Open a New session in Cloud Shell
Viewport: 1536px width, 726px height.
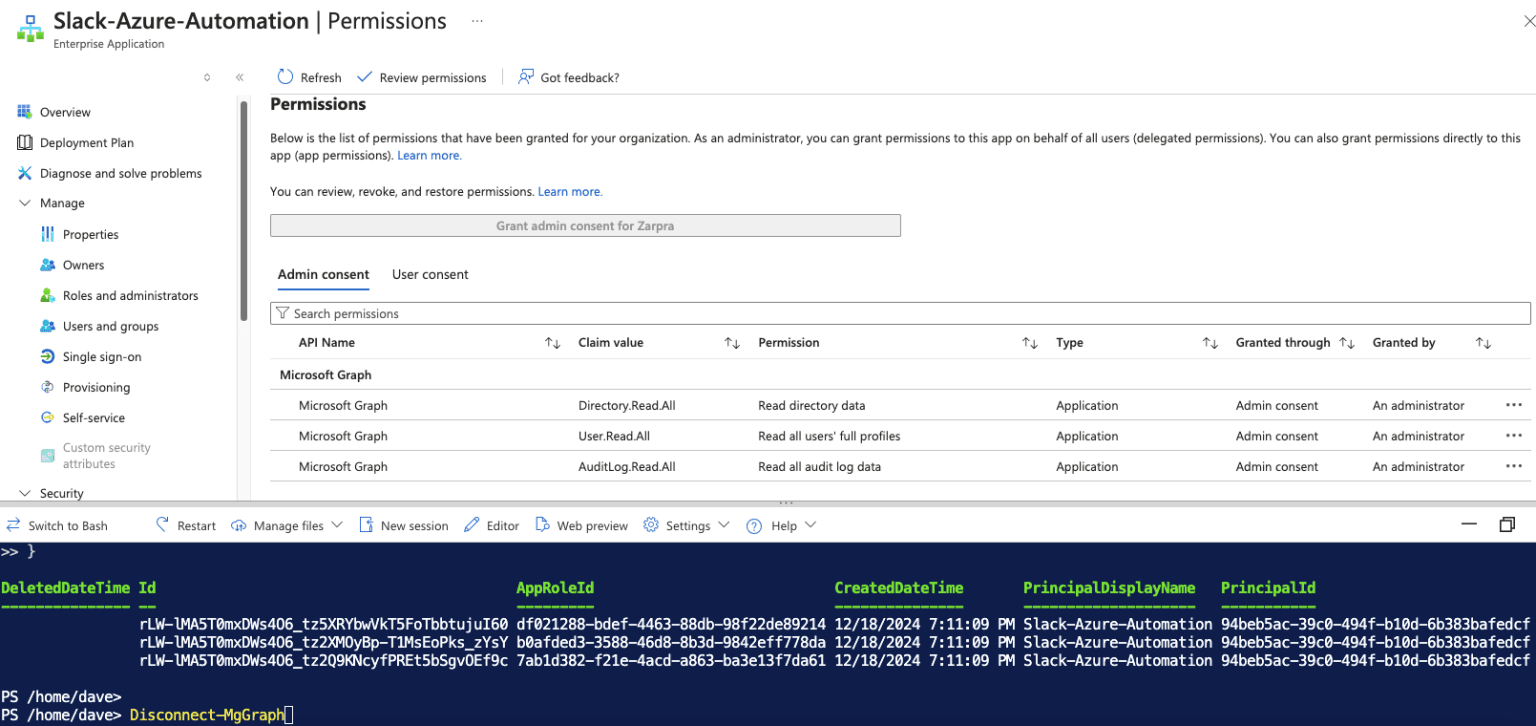[404, 524]
